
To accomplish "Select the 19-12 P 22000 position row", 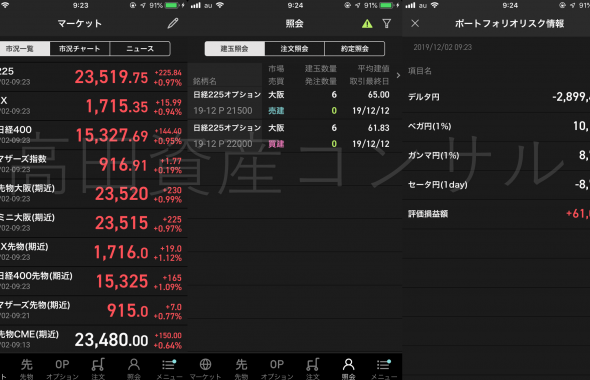I will click(295, 136).
